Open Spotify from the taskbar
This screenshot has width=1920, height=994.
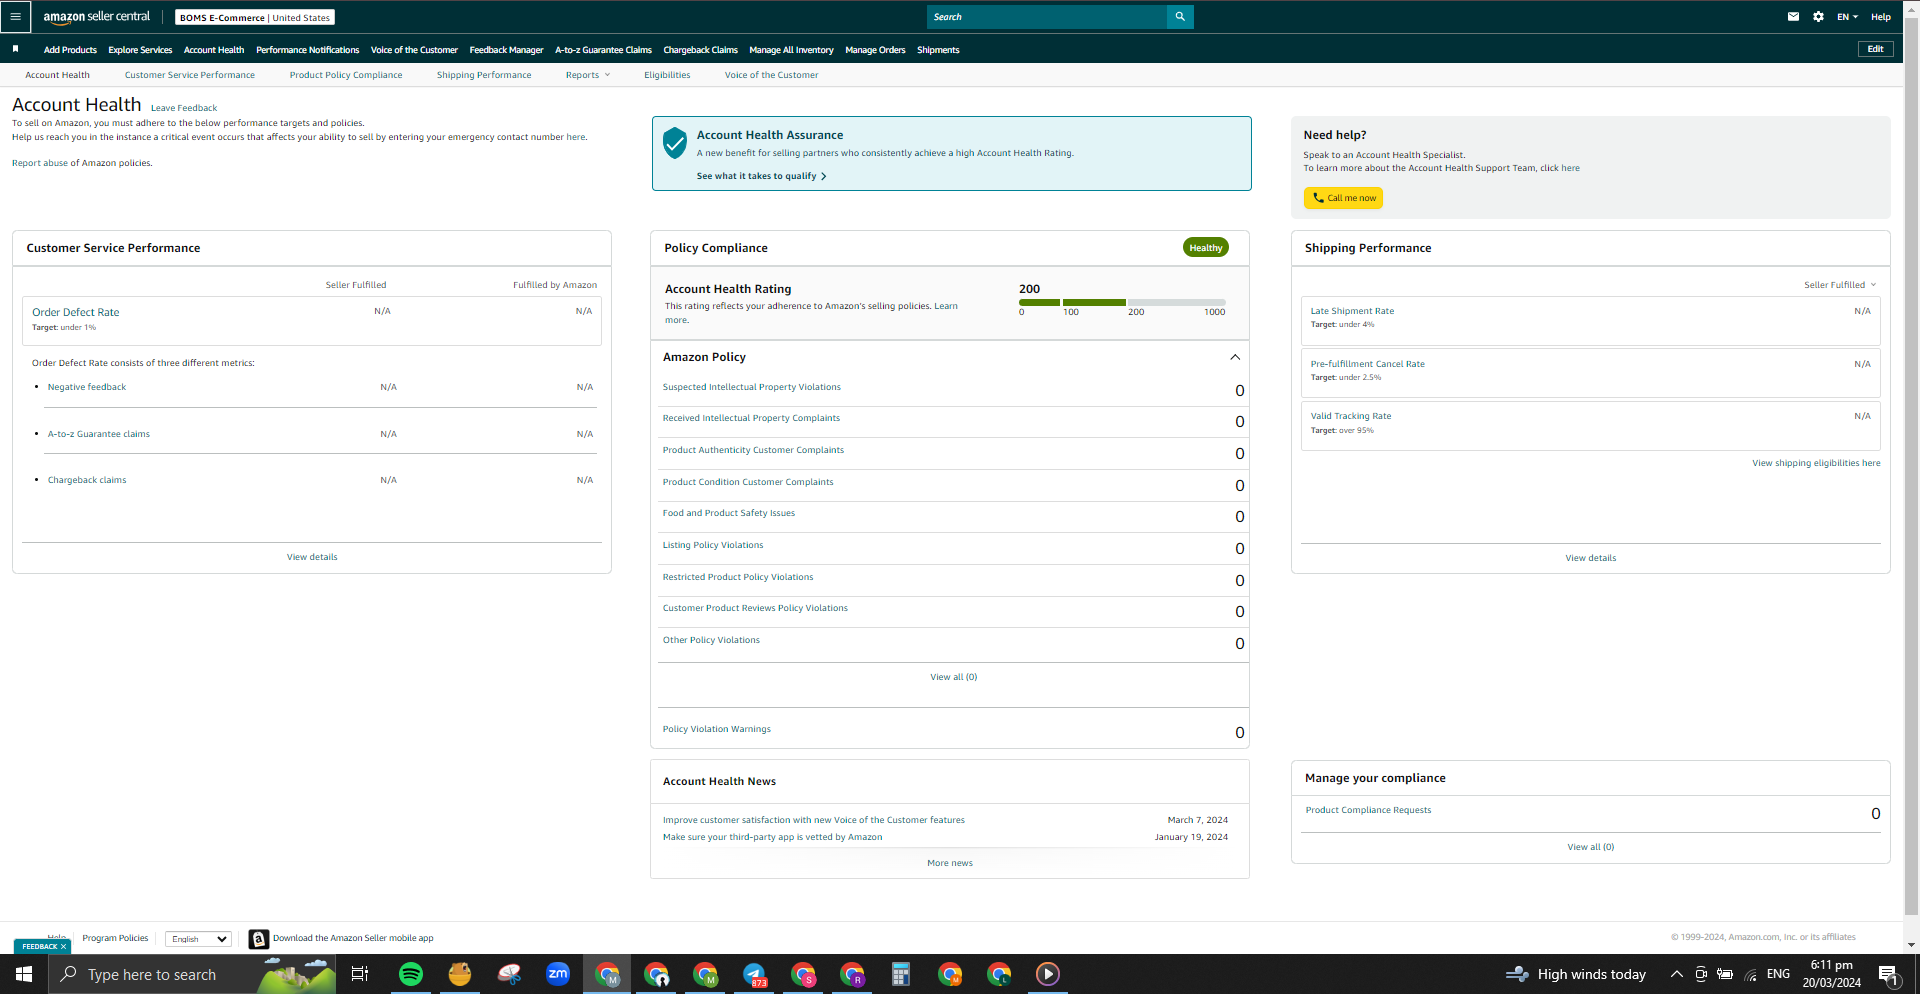point(410,974)
